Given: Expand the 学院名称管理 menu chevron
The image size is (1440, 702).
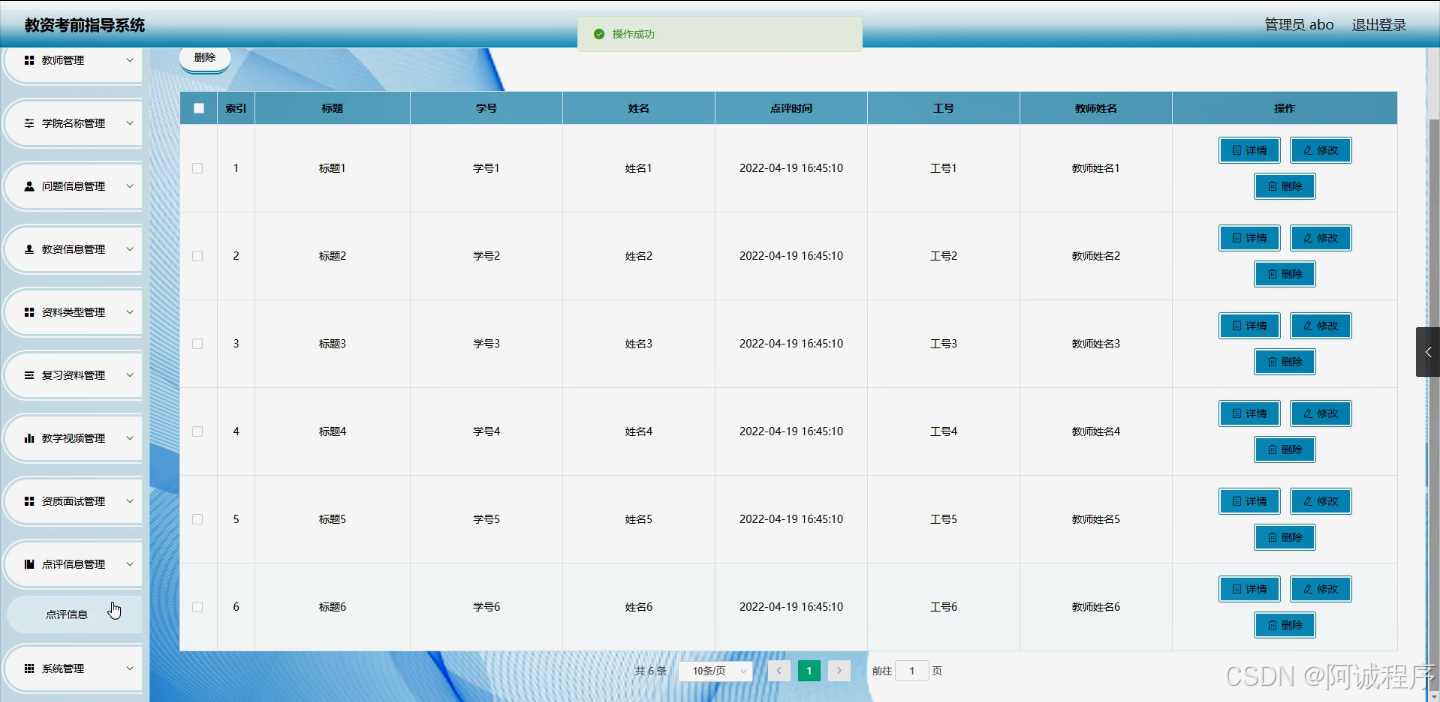Looking at the screenshot, I should 130,123.
